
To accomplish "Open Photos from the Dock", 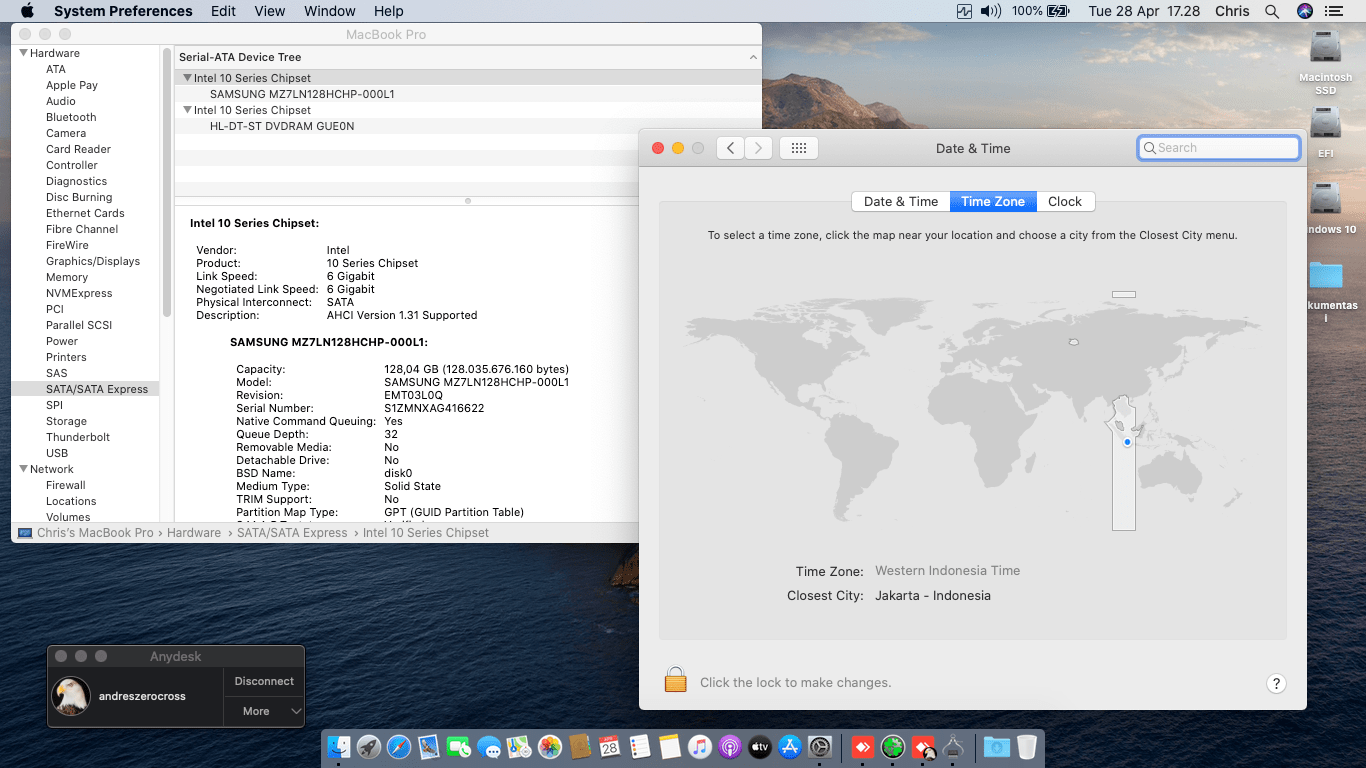I will (549, 747).
